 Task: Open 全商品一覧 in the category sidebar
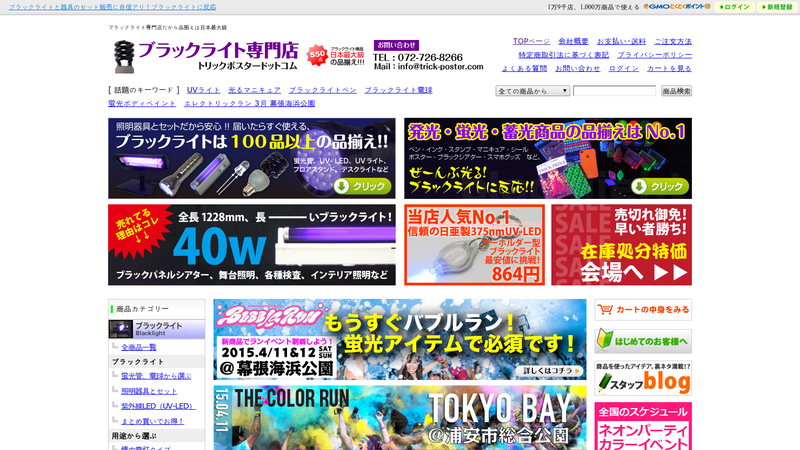(x=138, y=347)
